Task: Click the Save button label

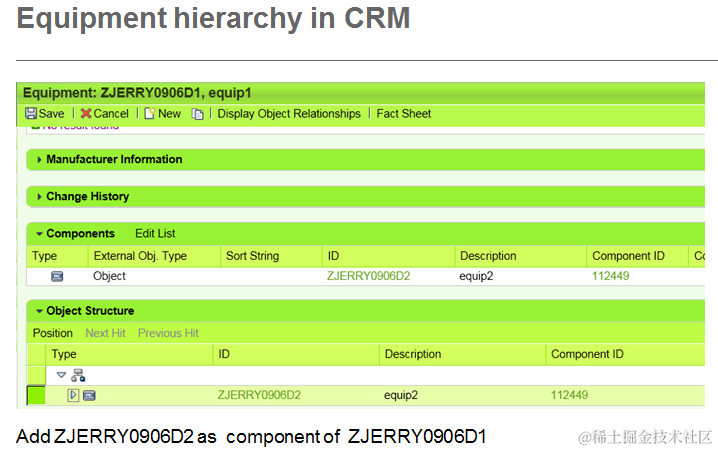Action: pyautogui.click(x=51, y=114)
